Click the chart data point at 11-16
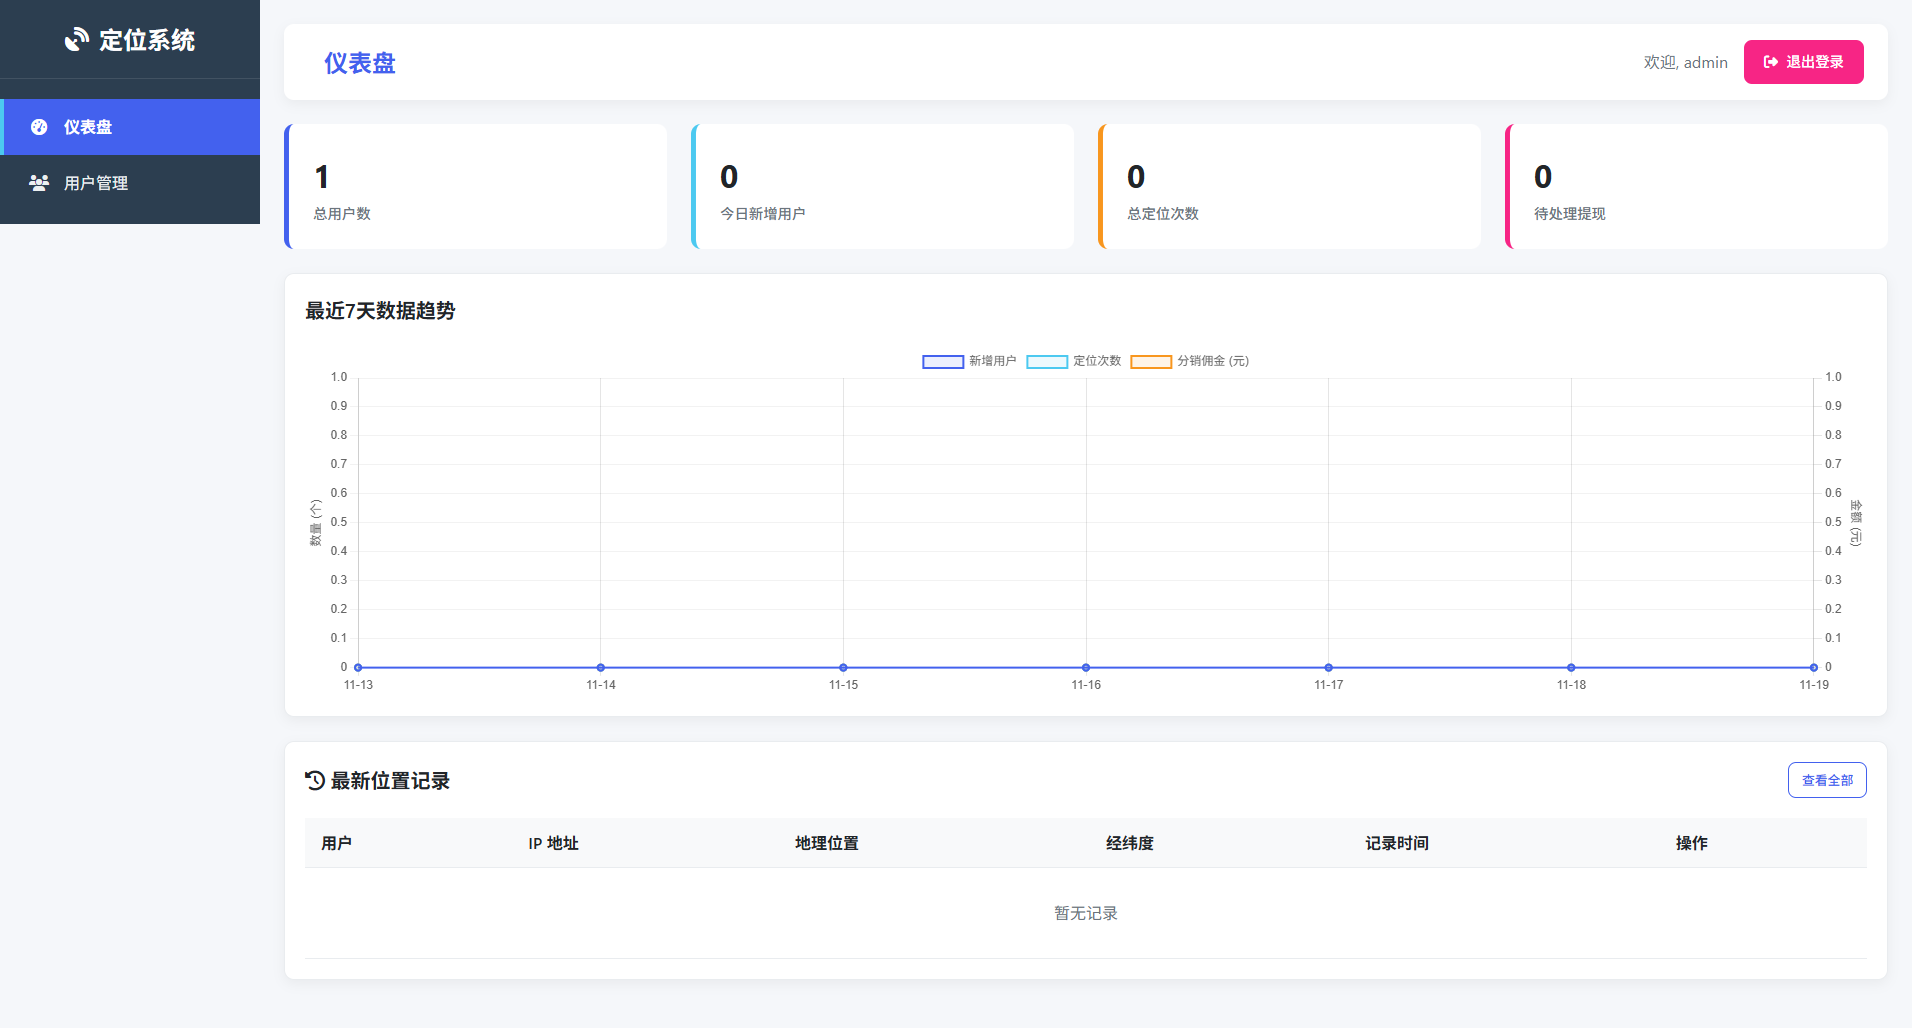 (x=1085, y=667)
